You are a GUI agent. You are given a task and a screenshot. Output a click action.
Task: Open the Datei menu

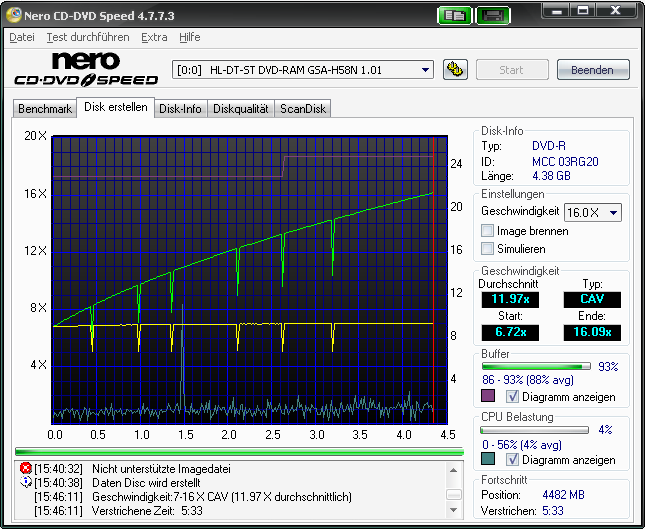[22, 37]
